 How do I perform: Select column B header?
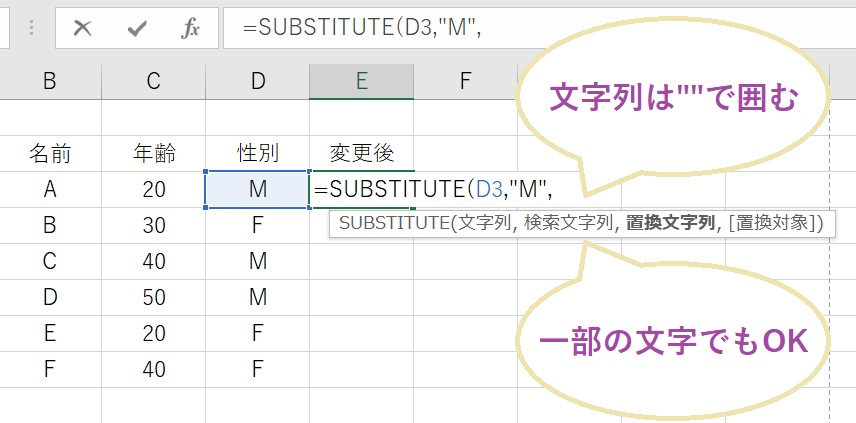point(50,82)
